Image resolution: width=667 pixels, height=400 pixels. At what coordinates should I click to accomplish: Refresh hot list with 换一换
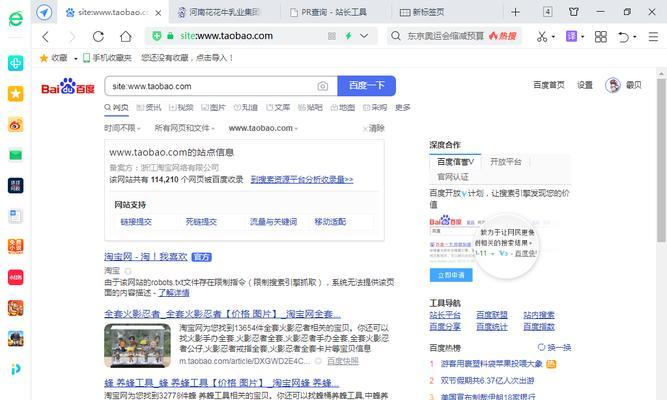(554, 348)
